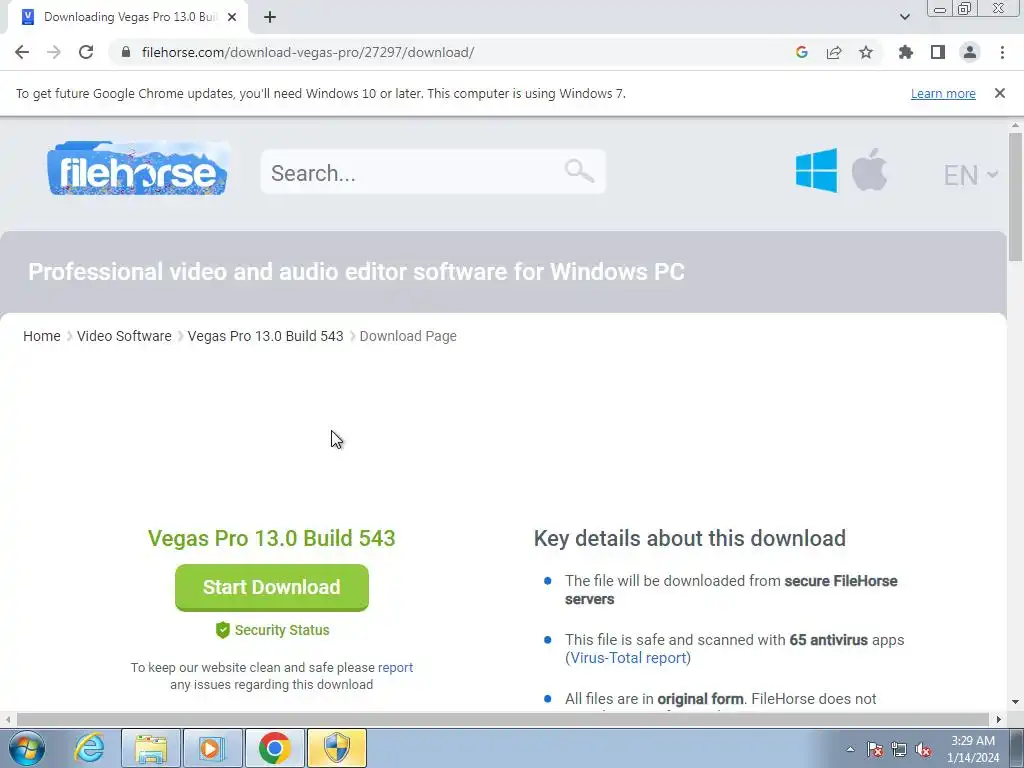Screen dimensions: 1024x768
Task: Switch to Chrome in the taskbar
Action: (x=274, y=748)
